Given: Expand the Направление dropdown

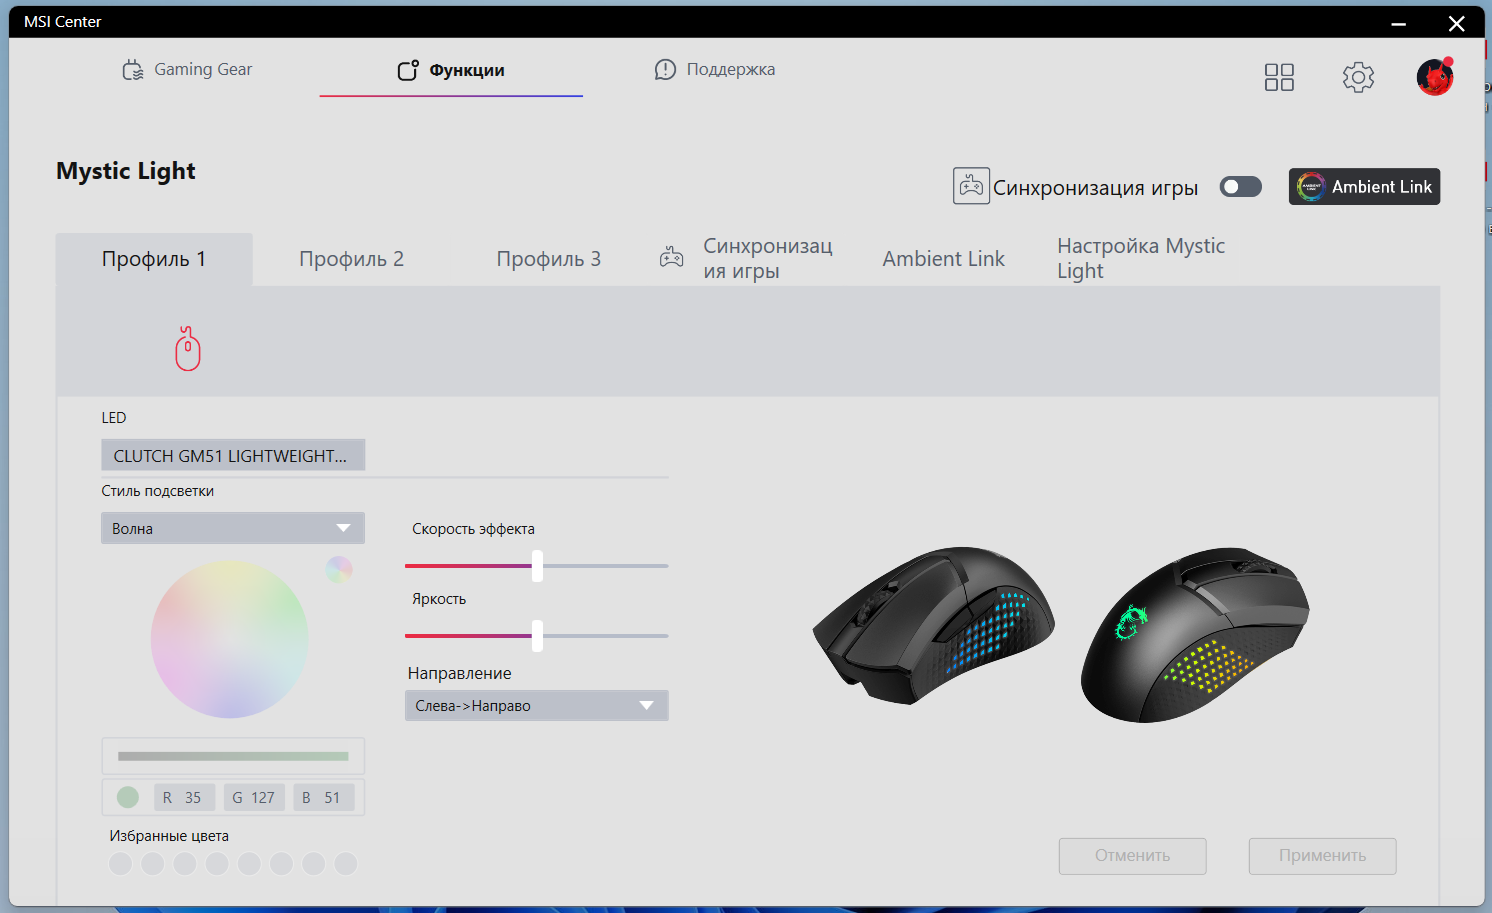Looking at the screenshot, I should (537, 706).
